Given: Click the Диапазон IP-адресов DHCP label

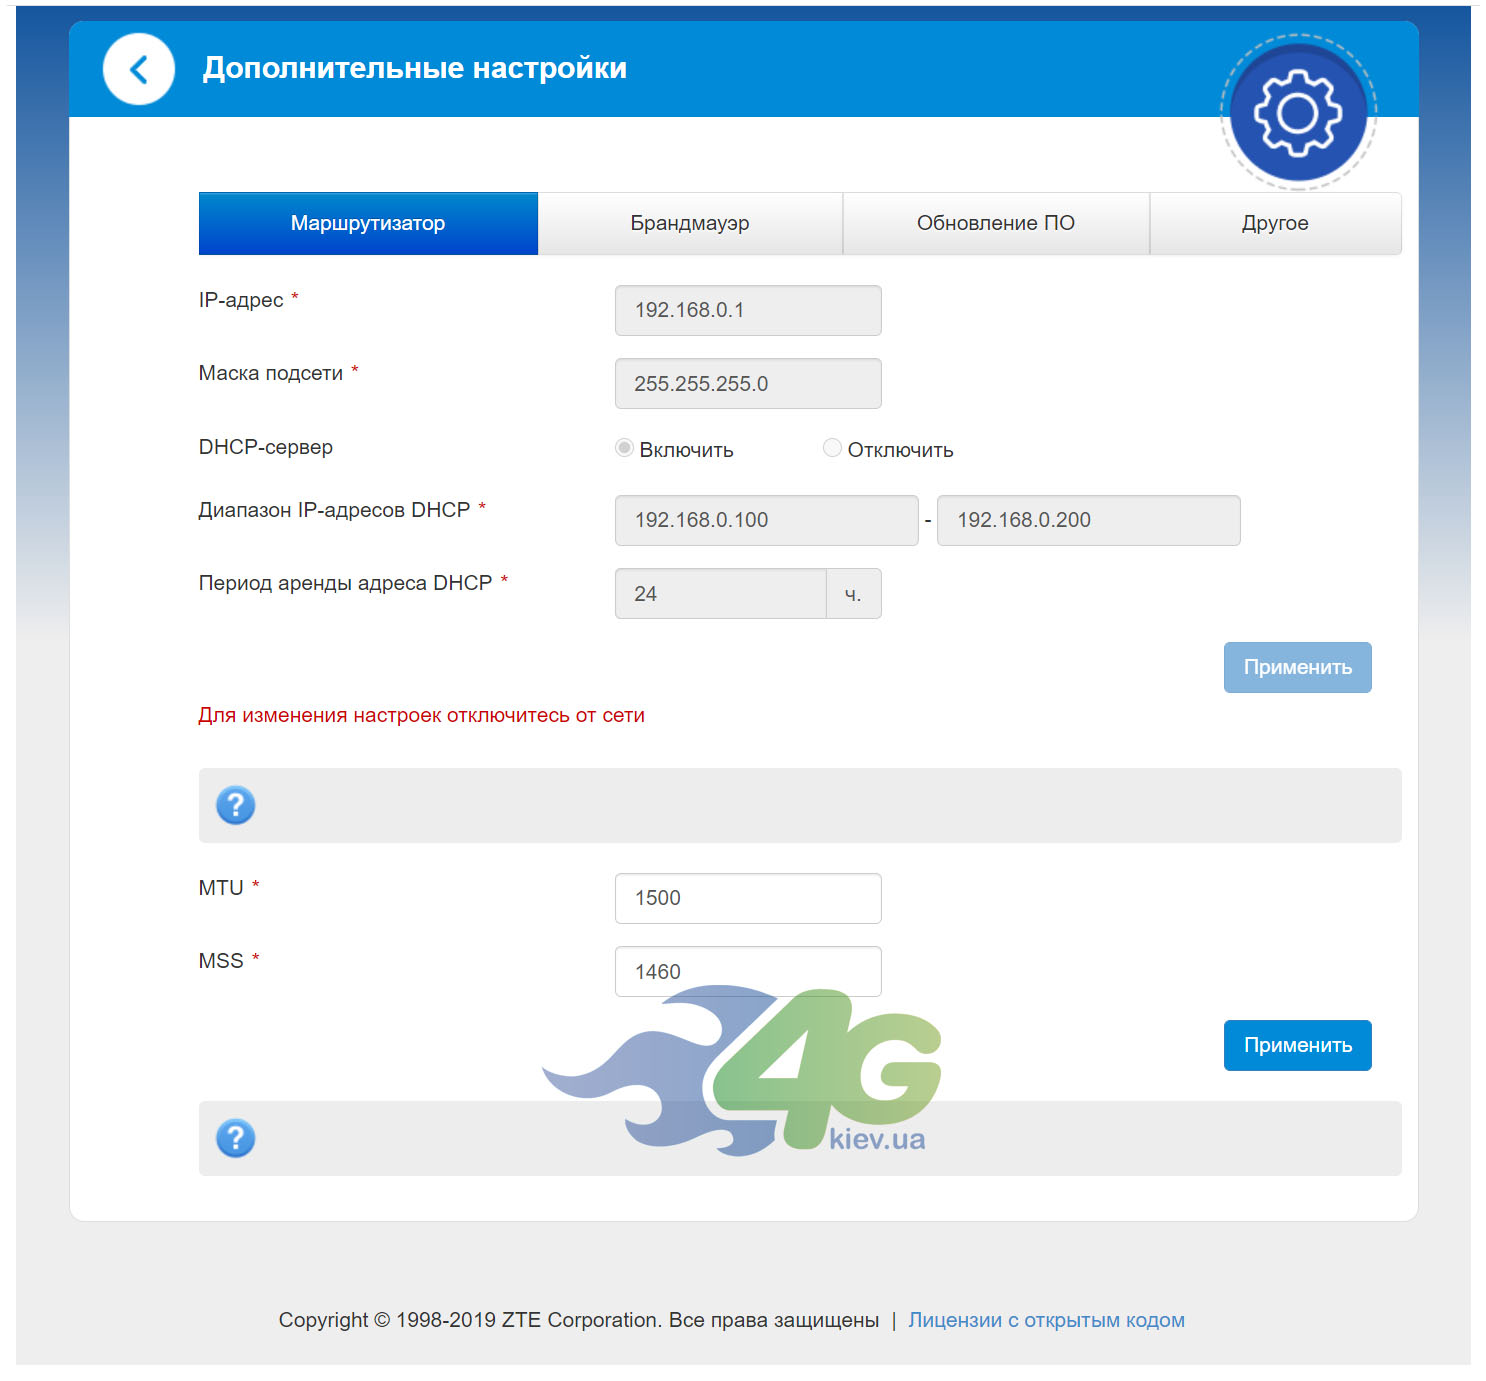Looking at the screenshot, I should (x=334, y=510).
